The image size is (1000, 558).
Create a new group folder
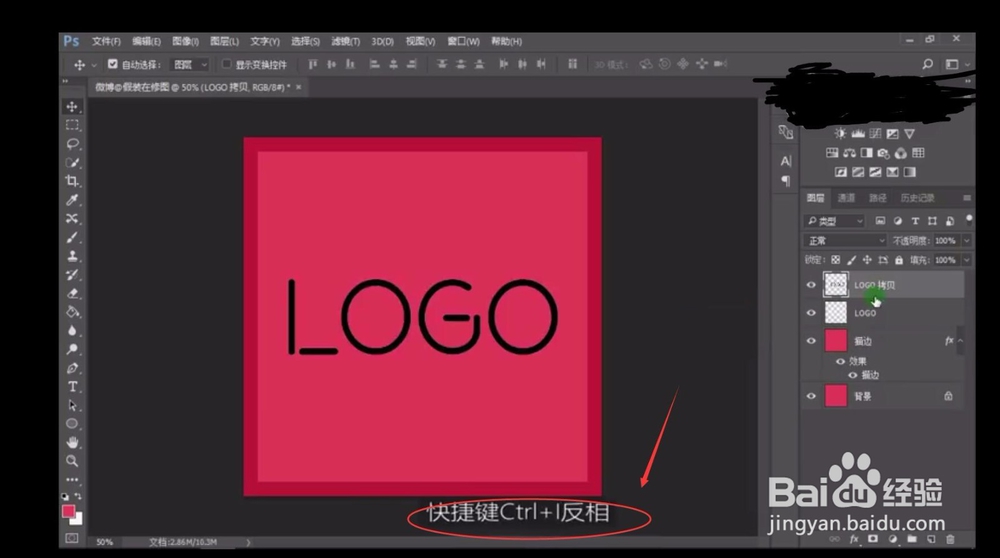912,540
